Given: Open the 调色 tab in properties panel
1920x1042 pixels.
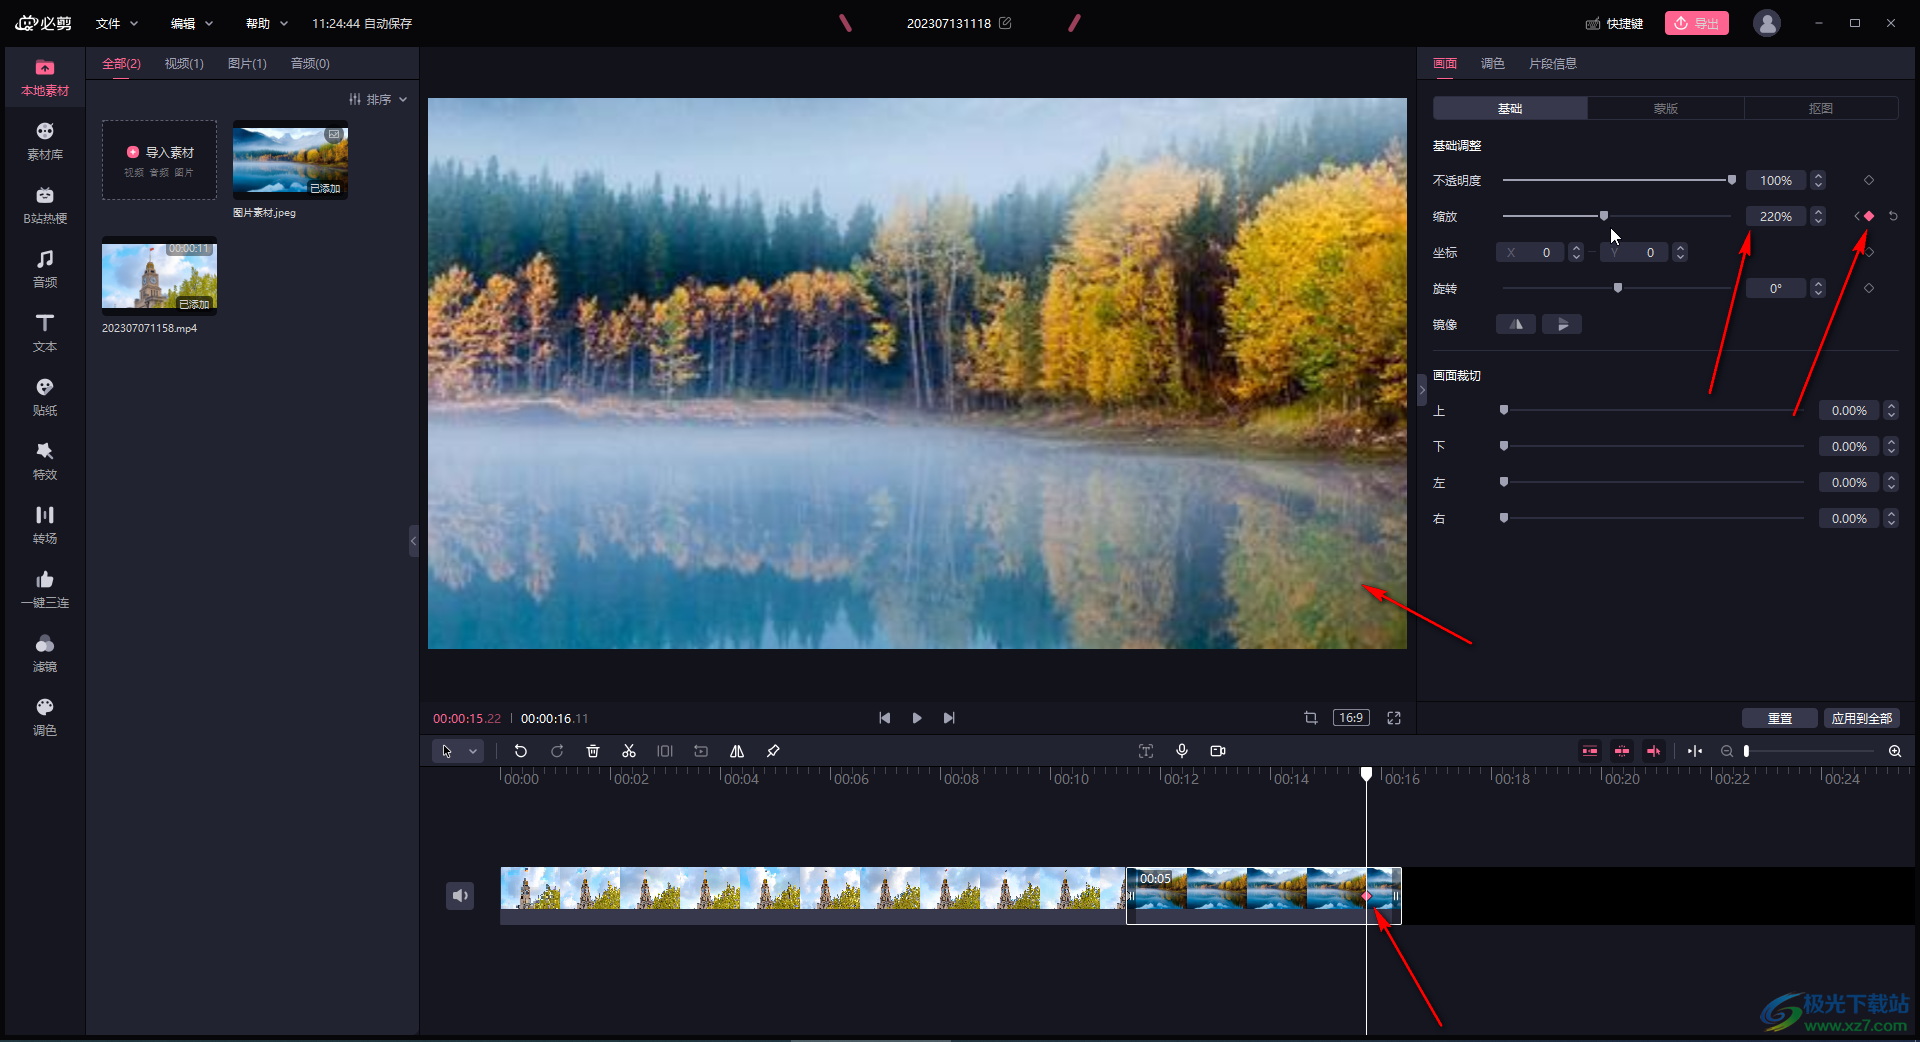Looking at the screenshot, I should [x=1493, y=63].
